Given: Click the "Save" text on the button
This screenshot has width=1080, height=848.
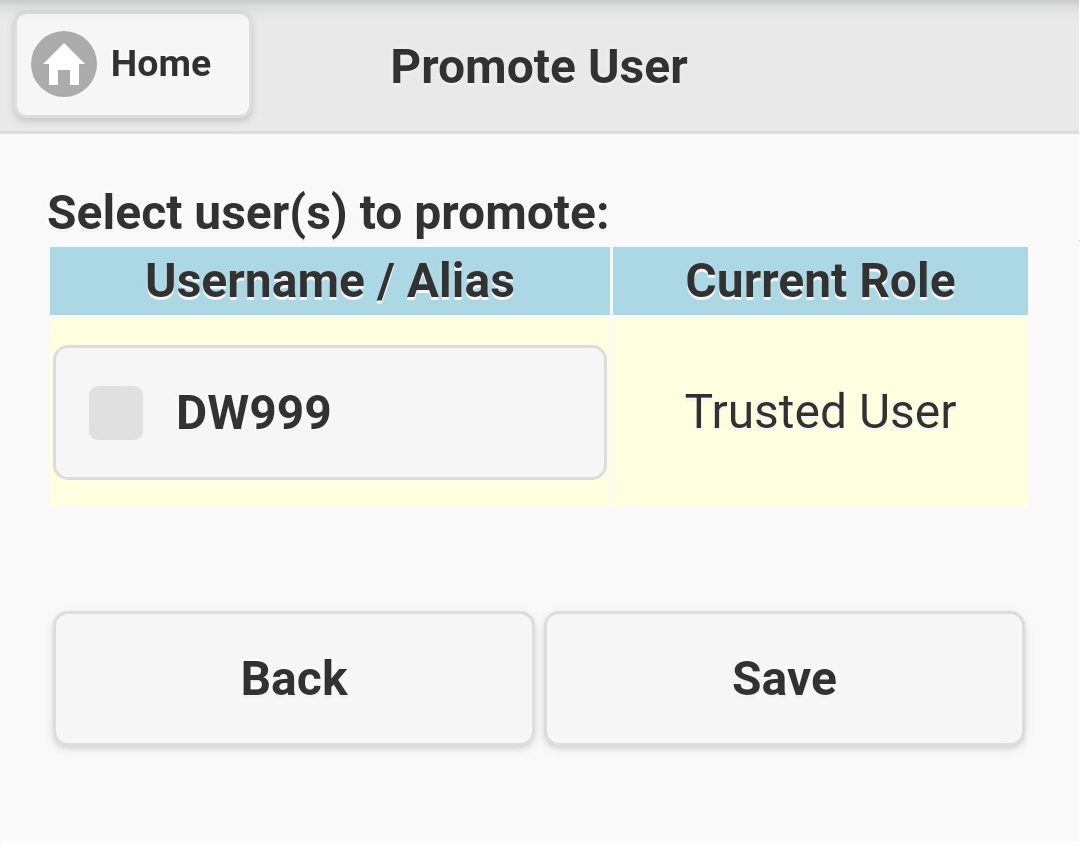Looking at the screenshot, I should click(x=784, y=679).
